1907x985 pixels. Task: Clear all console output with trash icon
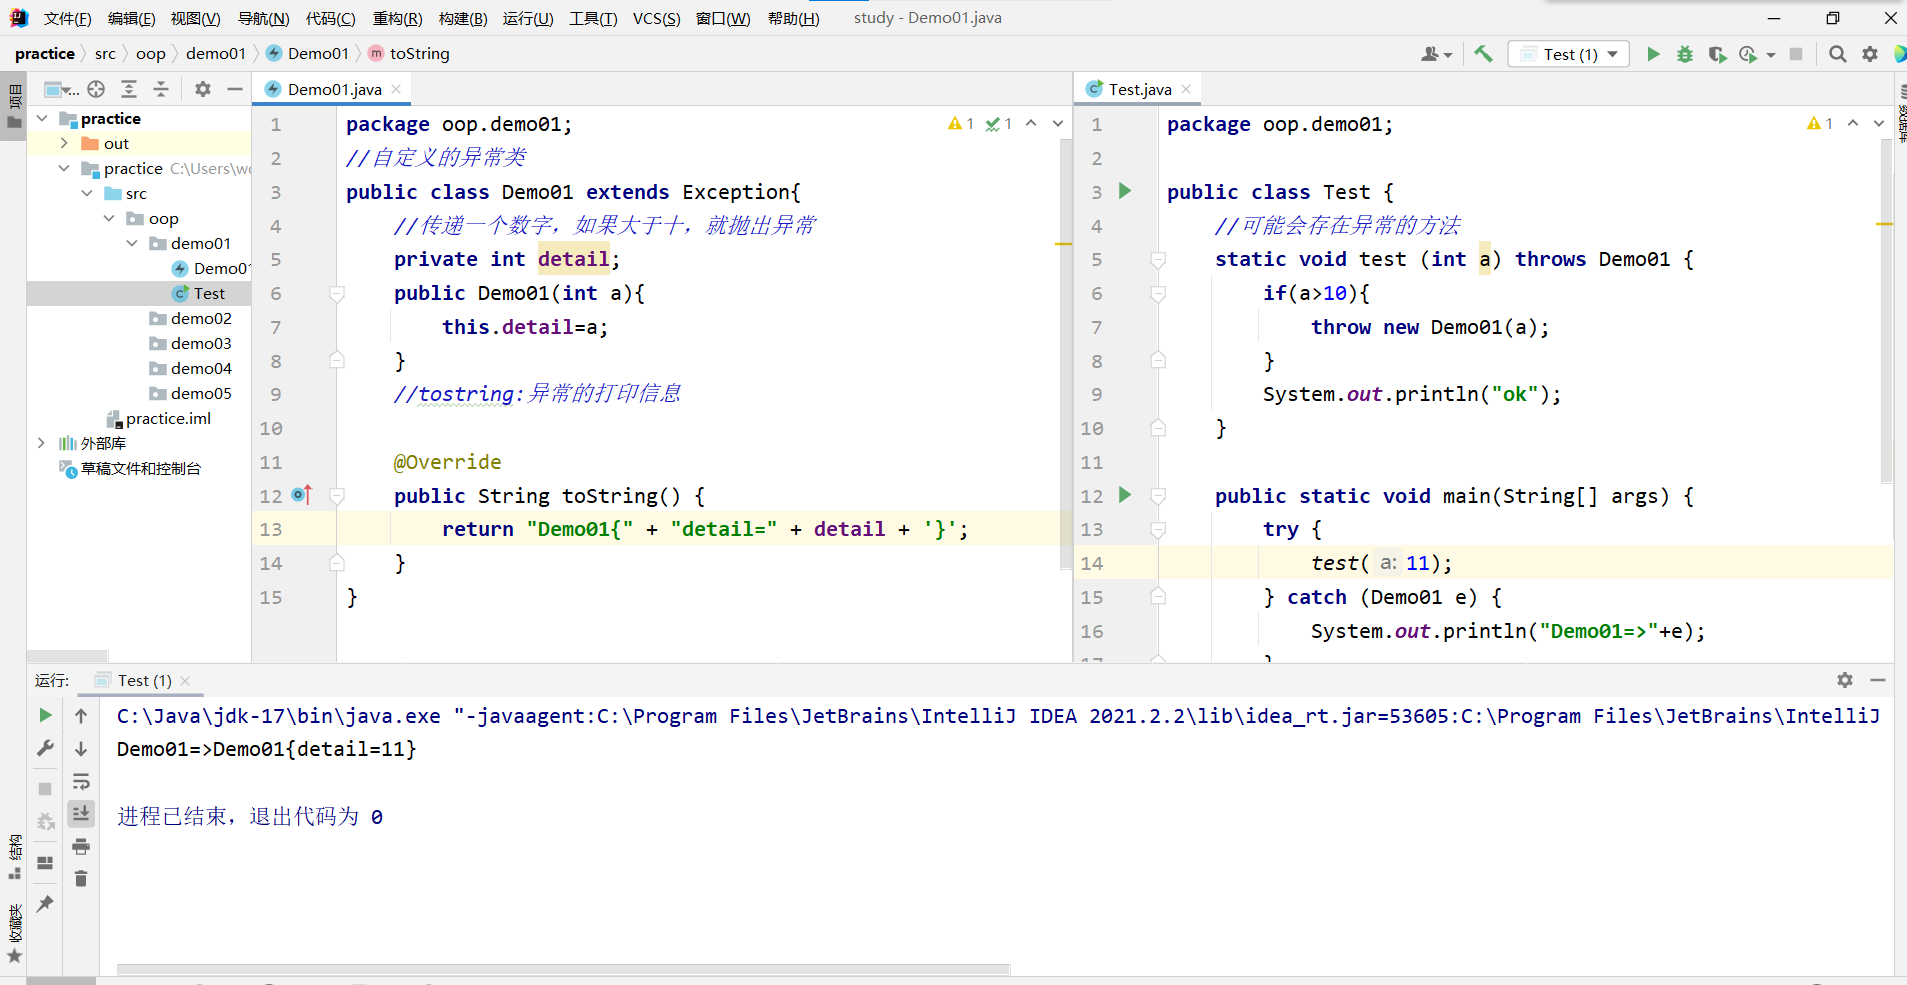pyautogui.click(x=81, y=878)
